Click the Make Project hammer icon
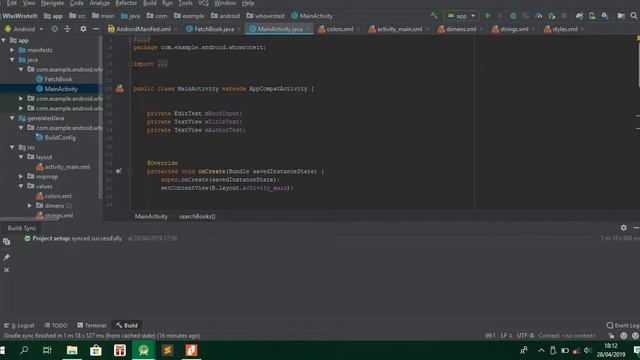The height and width of the screenshot is (360, 640). click(x=434, y=16)
